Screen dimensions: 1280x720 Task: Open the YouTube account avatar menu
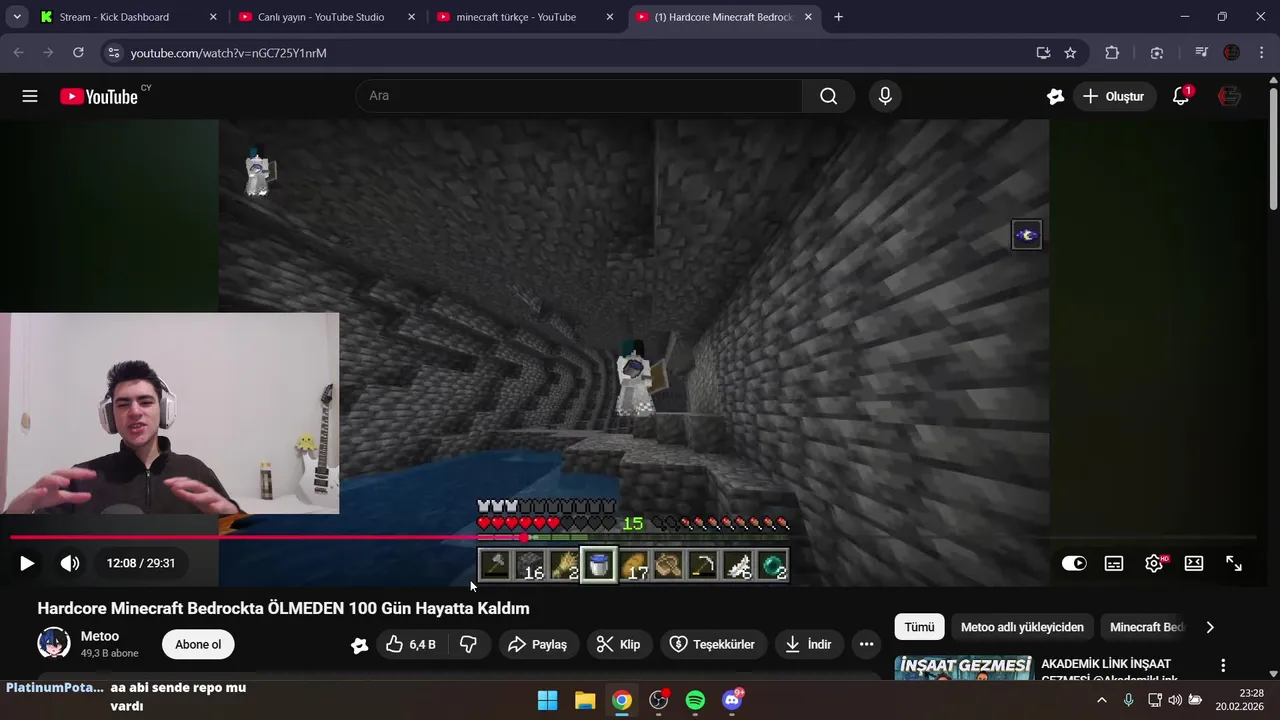pos(1230,96)
